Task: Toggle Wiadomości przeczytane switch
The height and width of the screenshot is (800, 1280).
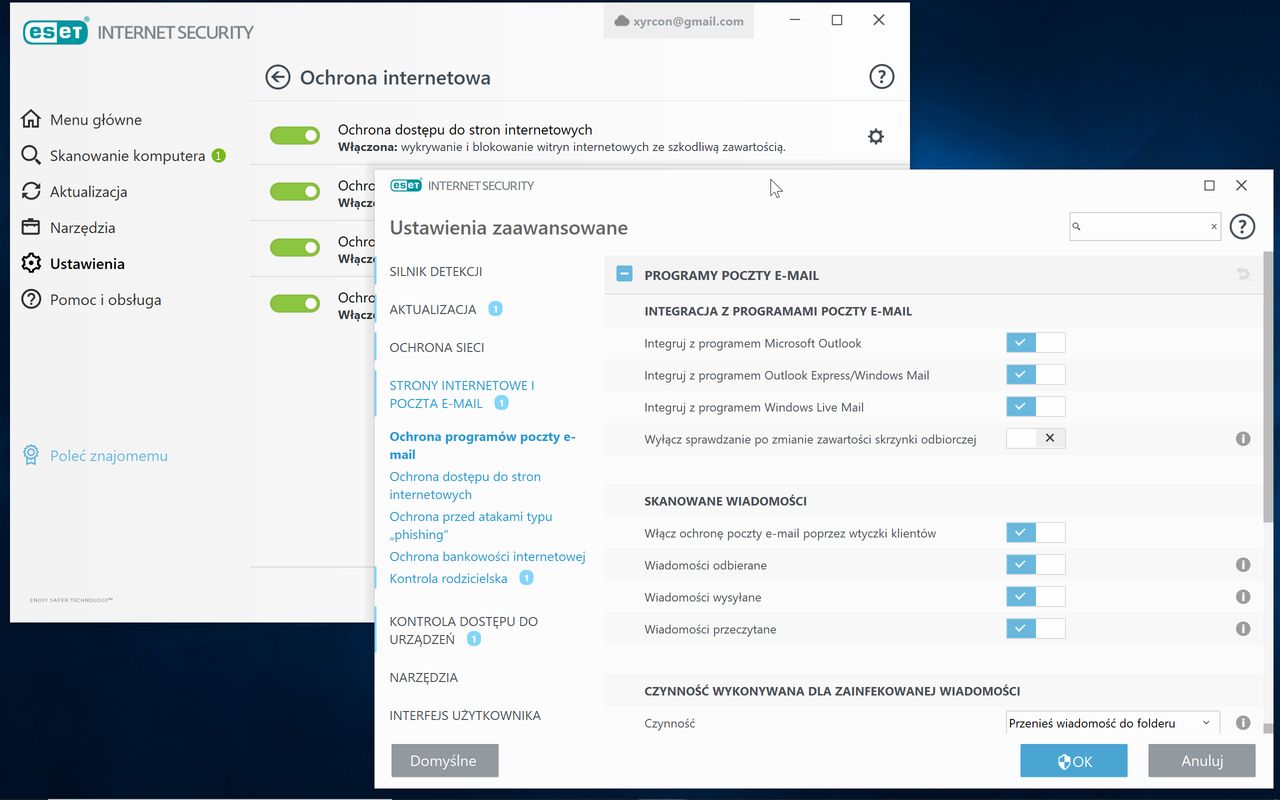Action: pyautogui.click(x=1035, y=629)
